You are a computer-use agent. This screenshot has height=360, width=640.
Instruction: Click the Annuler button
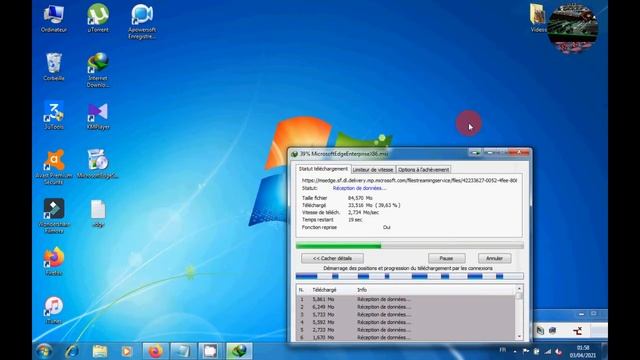click(x=494, y=258)
